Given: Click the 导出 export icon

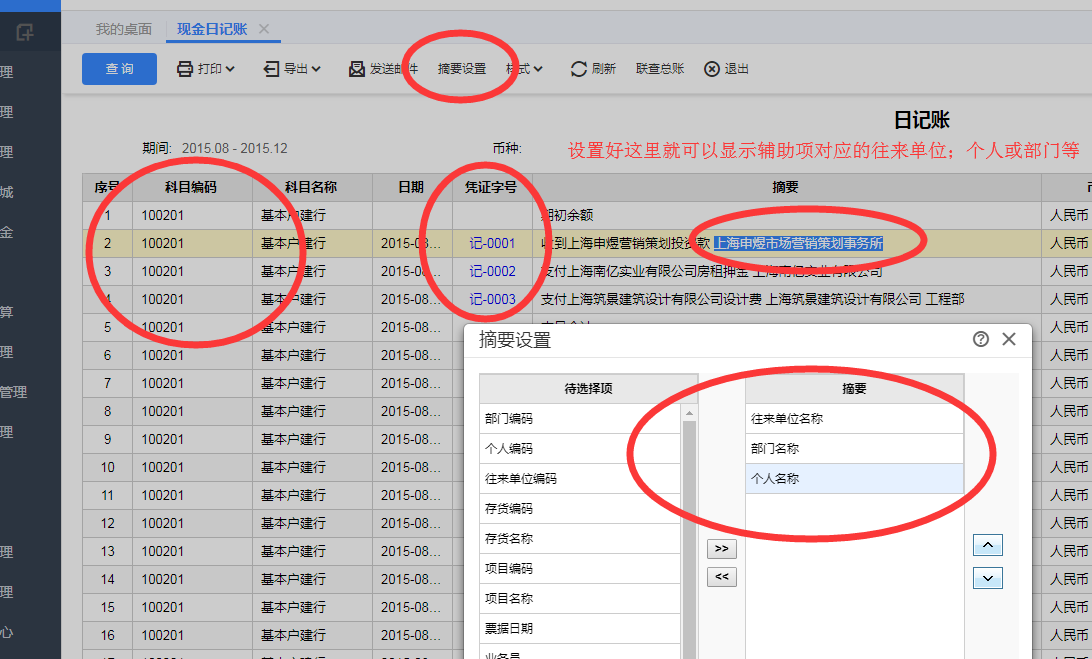Looking at the screenshot, I should pyautogui.click(x=271, y=69).
